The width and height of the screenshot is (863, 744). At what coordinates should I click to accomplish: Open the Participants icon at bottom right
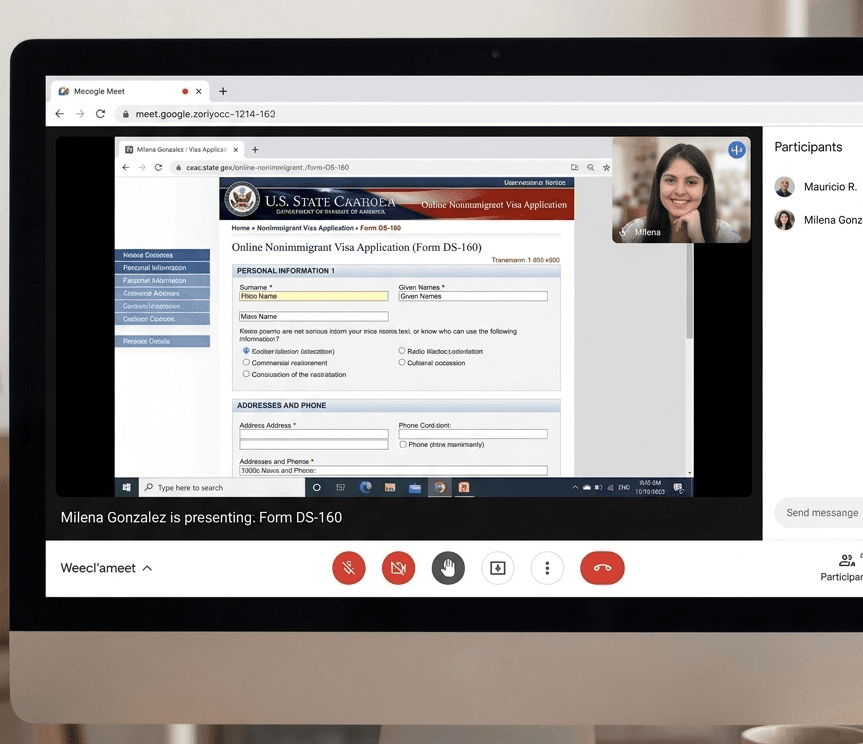846,560
